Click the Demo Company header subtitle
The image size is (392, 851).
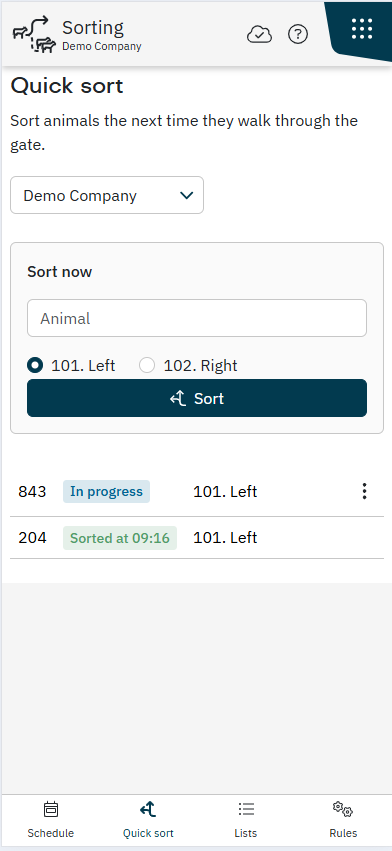[x=102, y=47]
